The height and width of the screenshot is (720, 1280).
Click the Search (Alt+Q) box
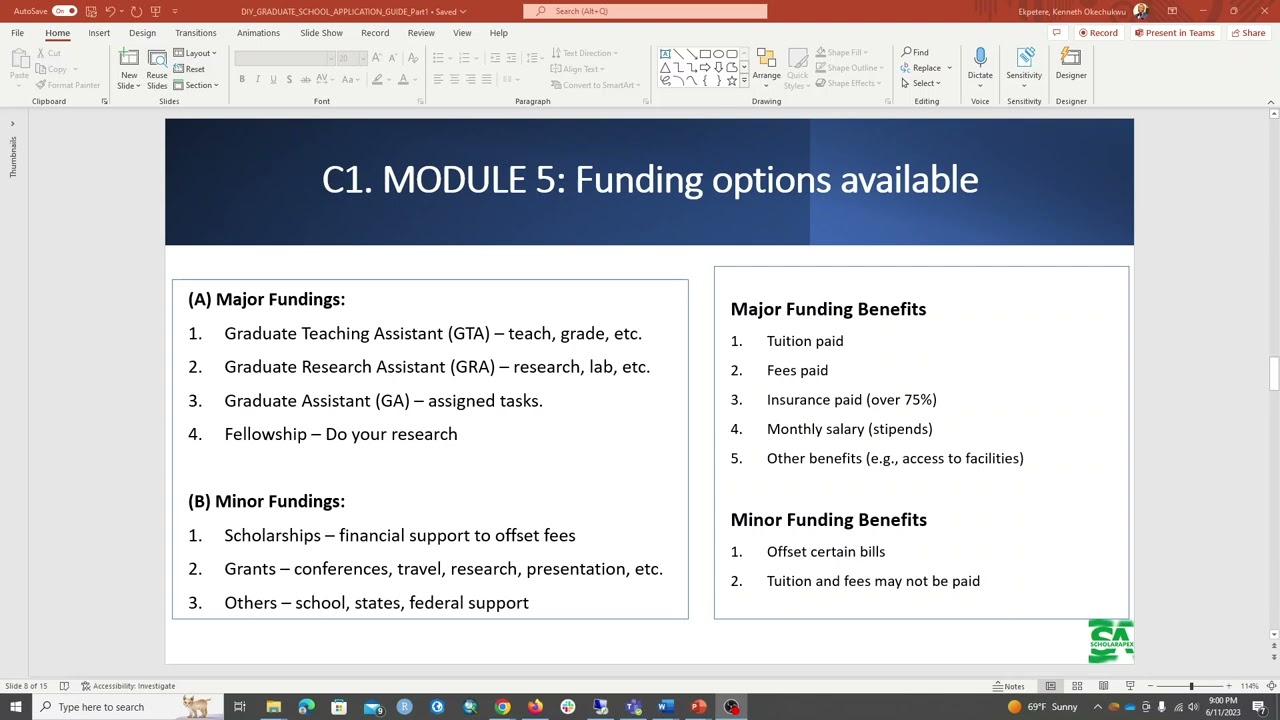point(645,11)
